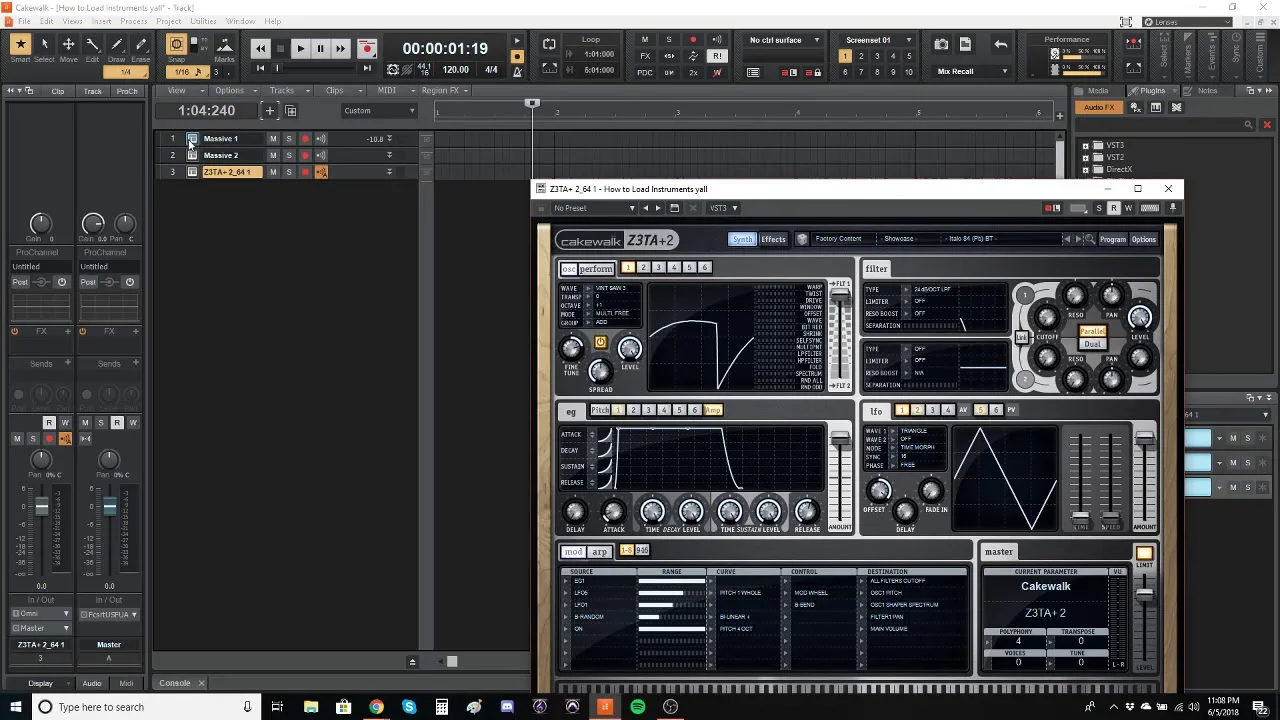Viewport: 1280px width, 720px height.
Task: Click the Rewind transport button
Action: coord(260,48)
